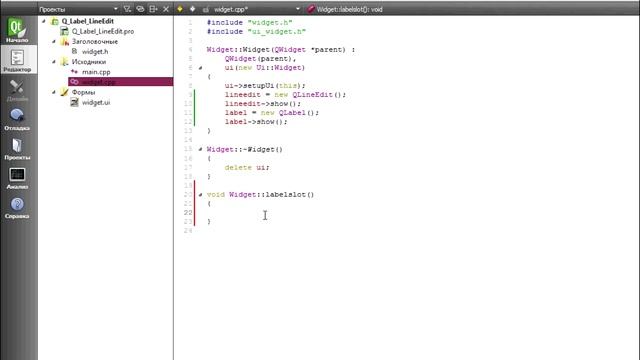The height and width of the screenshot is (360, 640).
Task: Click the split panel icon
Action: (x=153, y=9)
